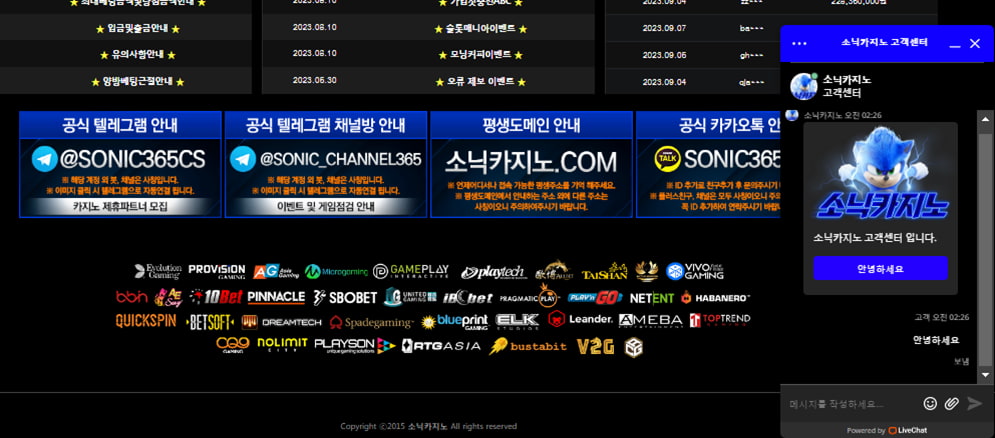995x438 pixels.
Task: Click the paperclip attachment icon
Action: [952, 403]
